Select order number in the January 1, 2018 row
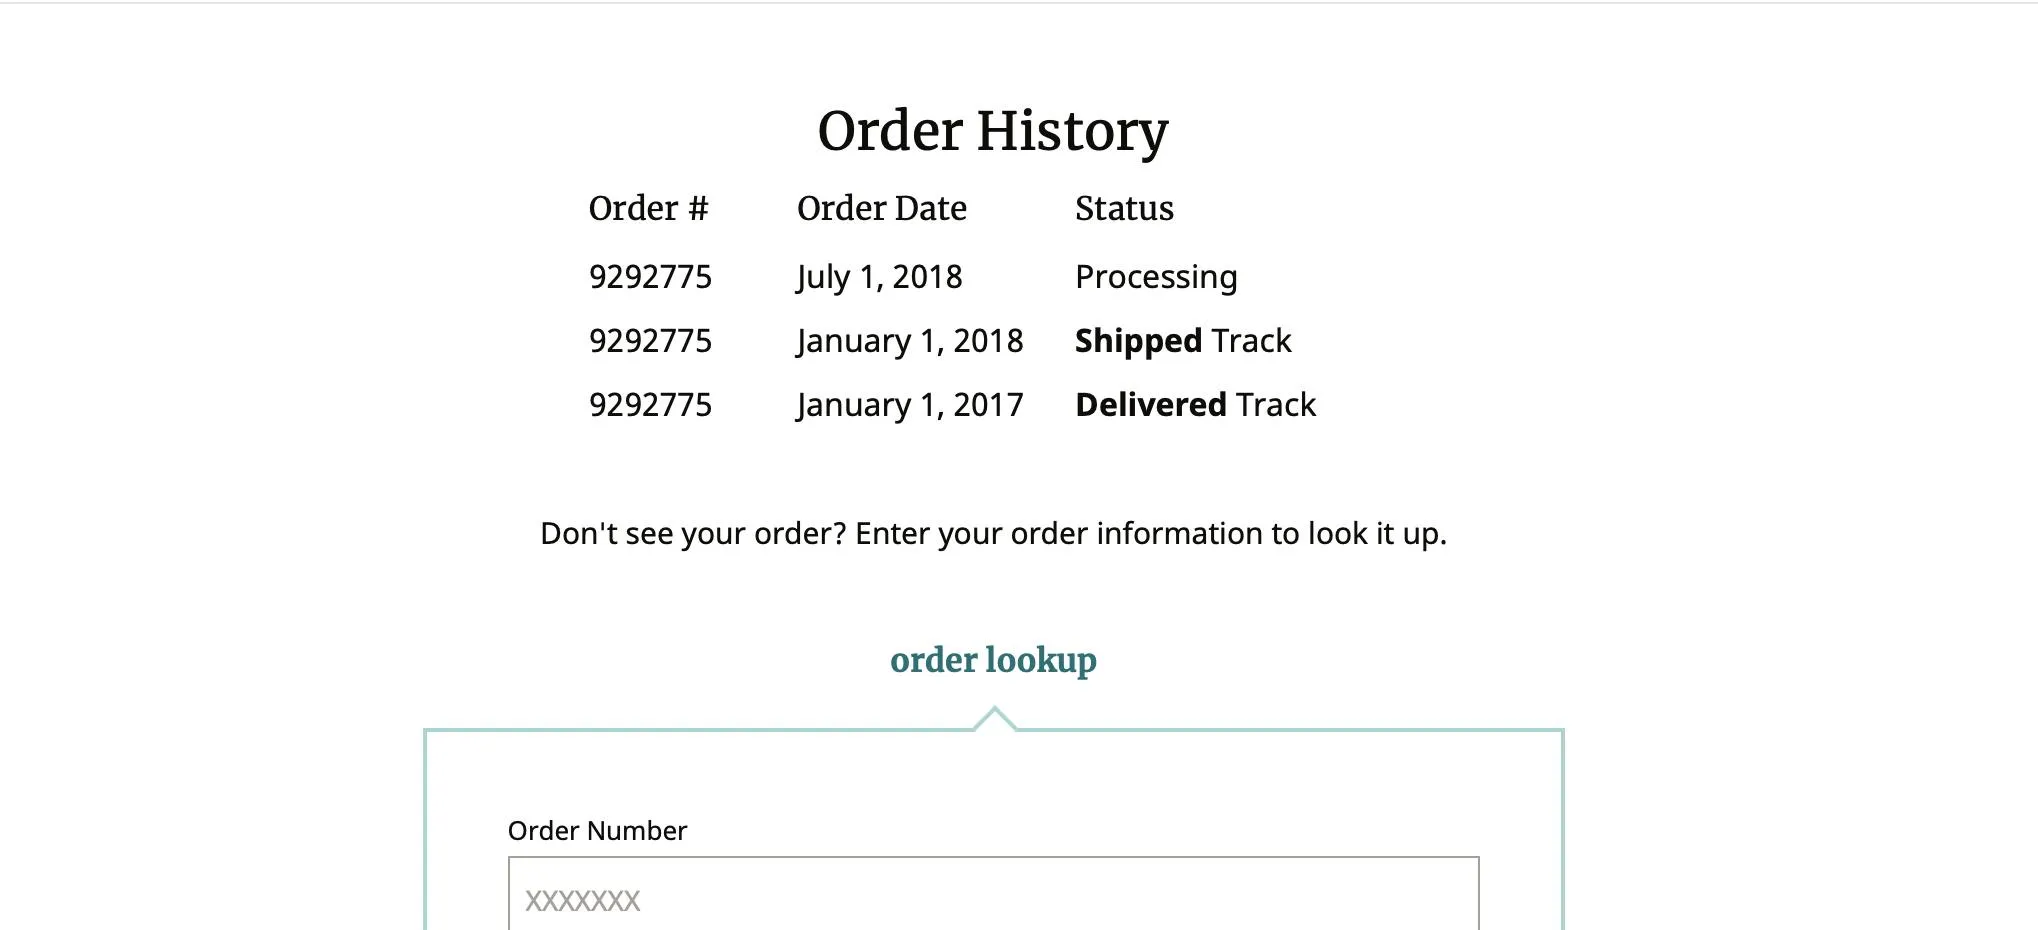The image size is (2038, 930). click(650, 341)
